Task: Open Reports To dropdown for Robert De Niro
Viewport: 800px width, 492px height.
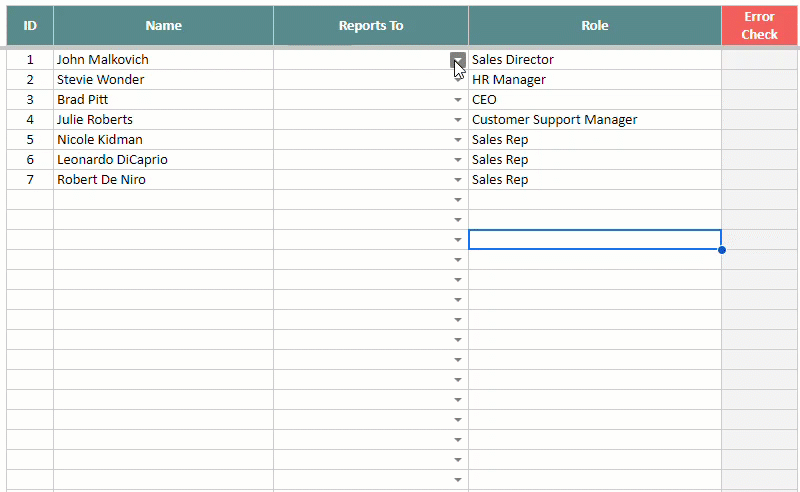Action: pyautogui.click(x=458, y=180)
